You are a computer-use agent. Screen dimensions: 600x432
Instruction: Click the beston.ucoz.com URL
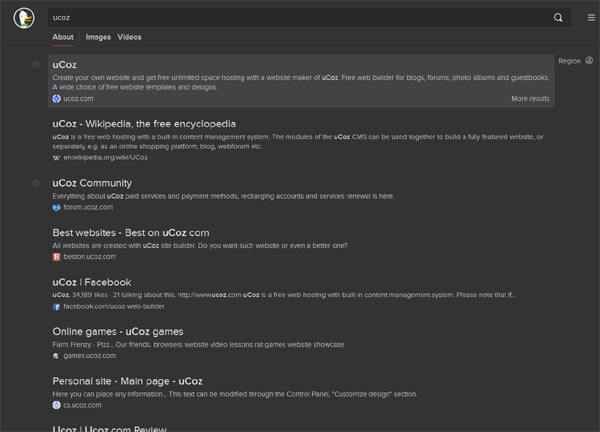point(90,257)
